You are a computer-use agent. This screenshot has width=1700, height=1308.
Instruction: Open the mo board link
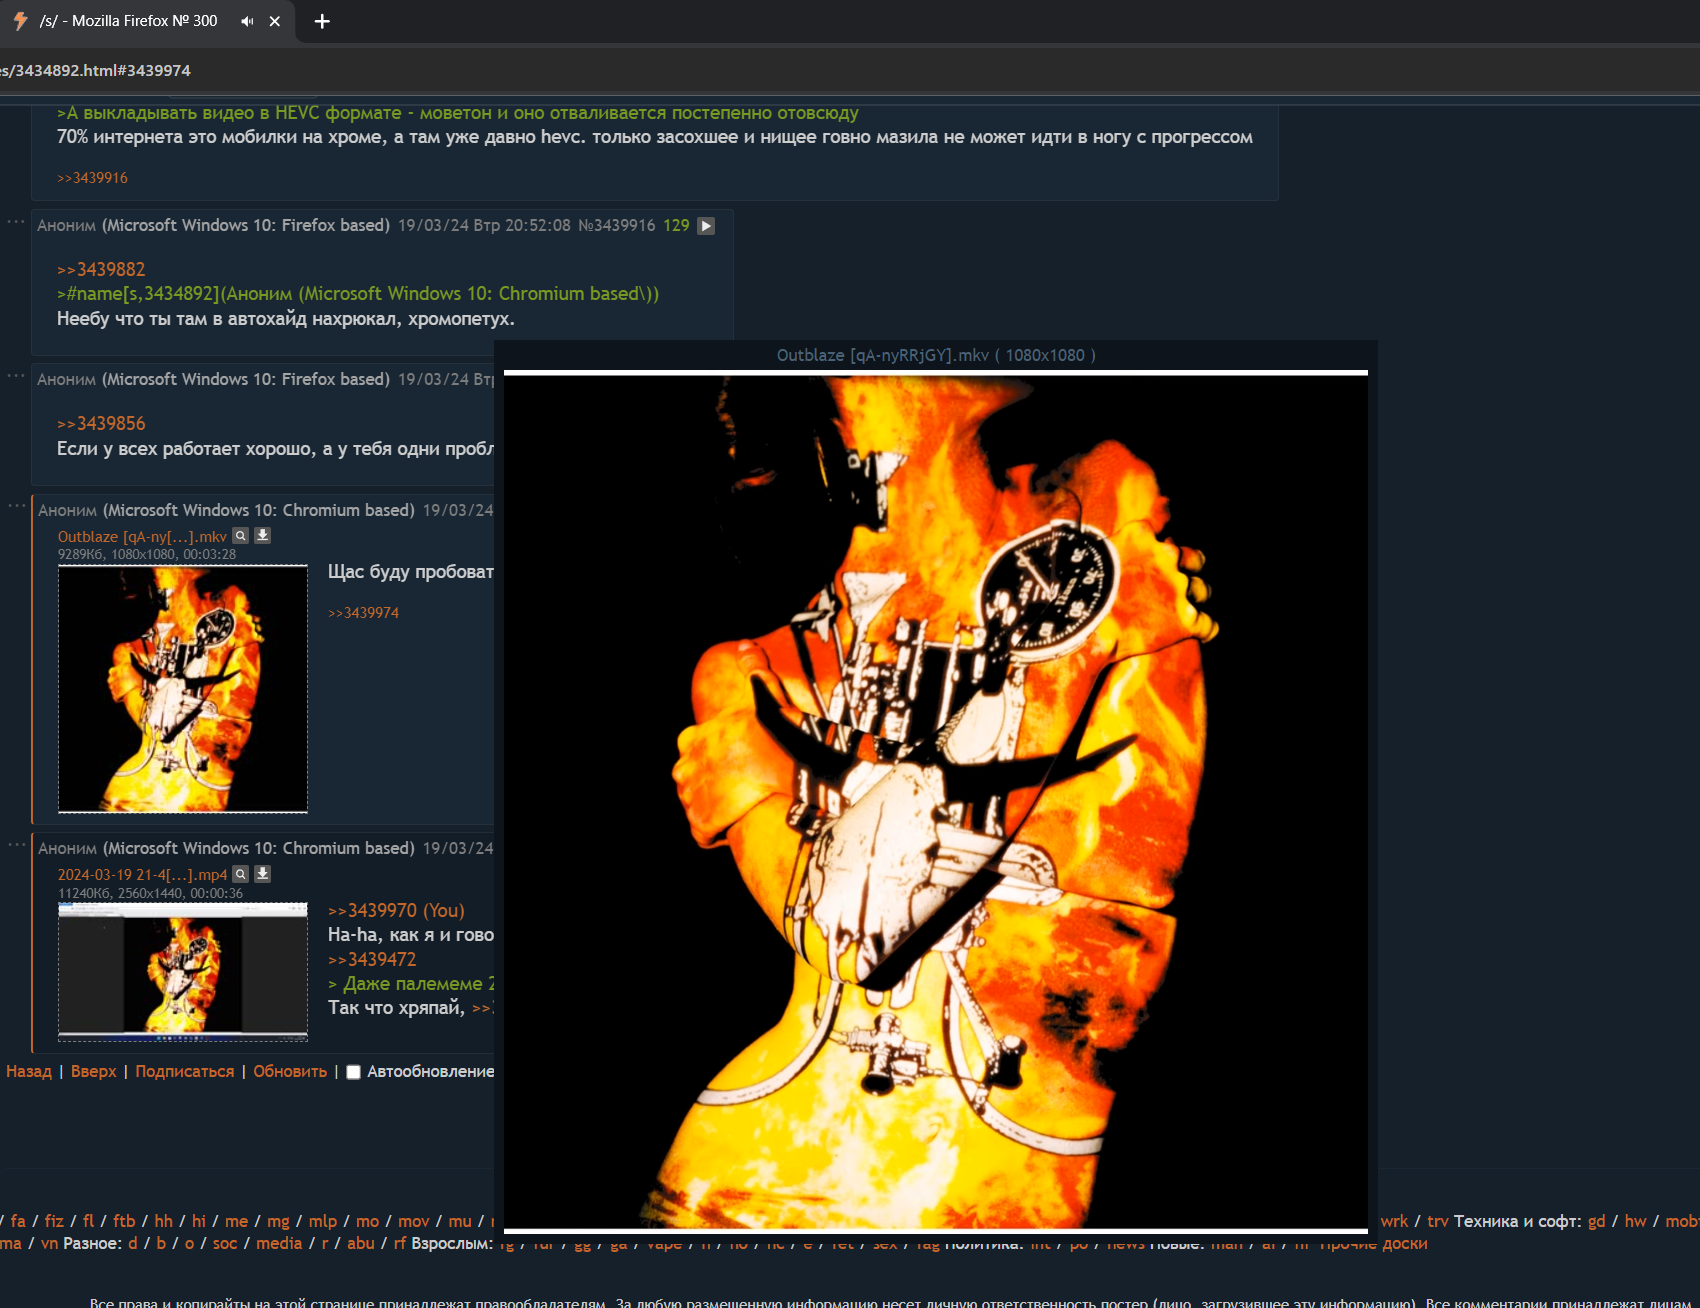click(368, 1221)
